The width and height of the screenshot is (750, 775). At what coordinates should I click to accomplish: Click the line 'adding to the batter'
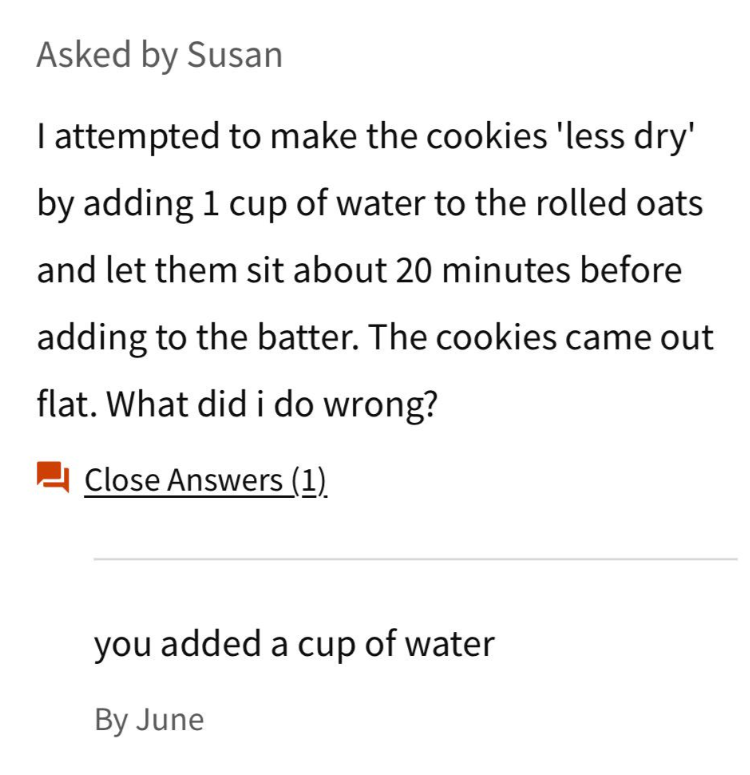(375, 338)
